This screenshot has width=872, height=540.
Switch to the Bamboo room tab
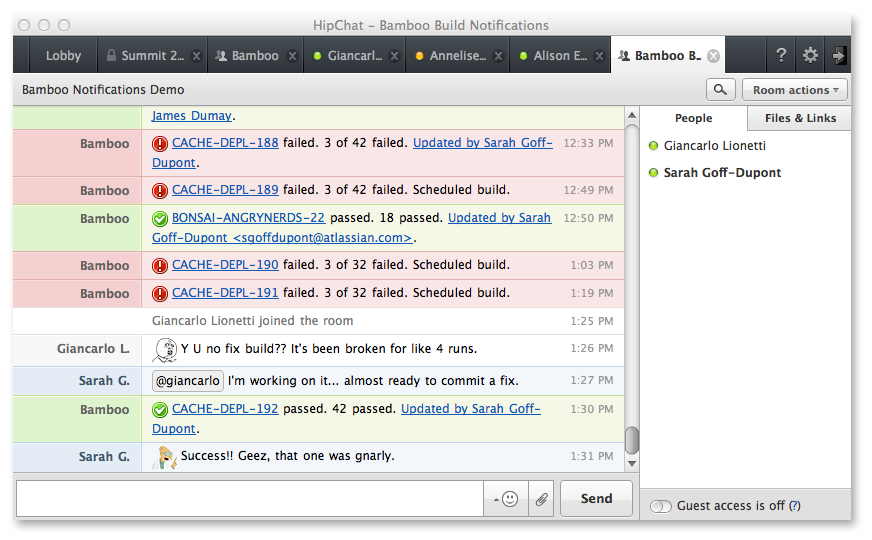tap(255, 56)
